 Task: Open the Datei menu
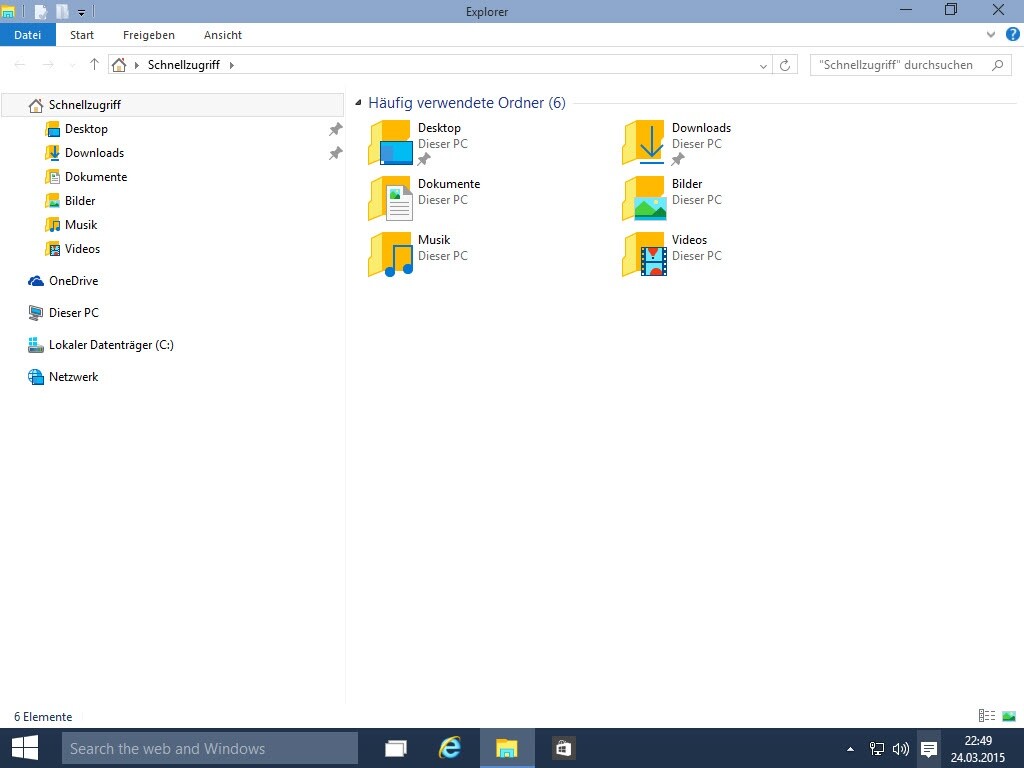[x=27, y=35]
